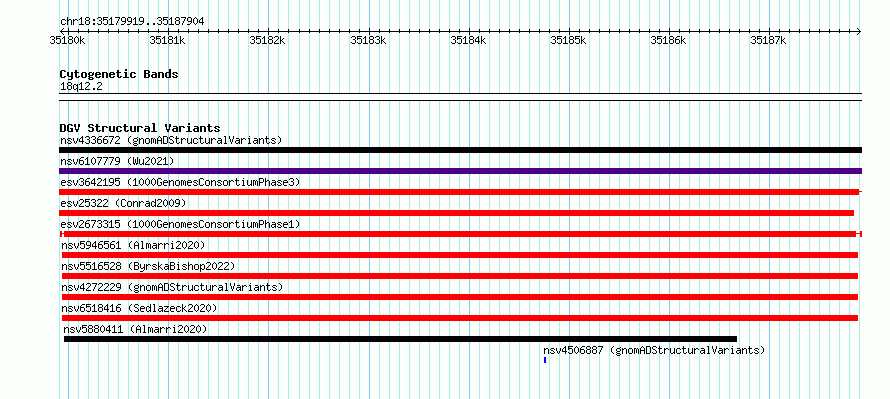Click the 35180k ruler label
Screen dimensions: 890x399
tap(67, 40)
